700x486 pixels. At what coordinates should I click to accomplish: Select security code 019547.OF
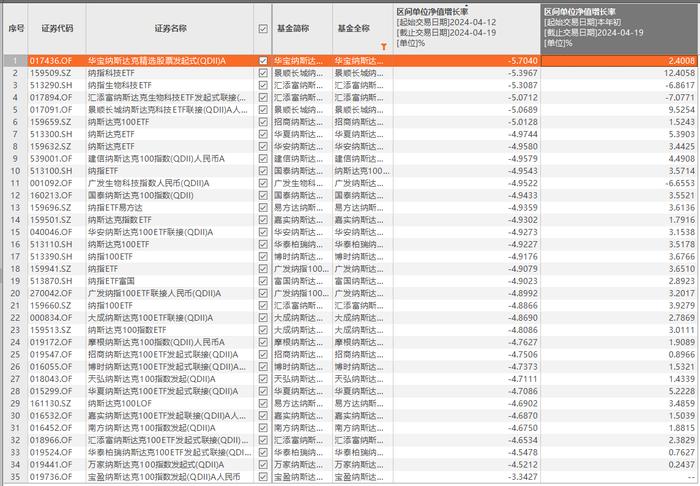click(x=51, y=354)
